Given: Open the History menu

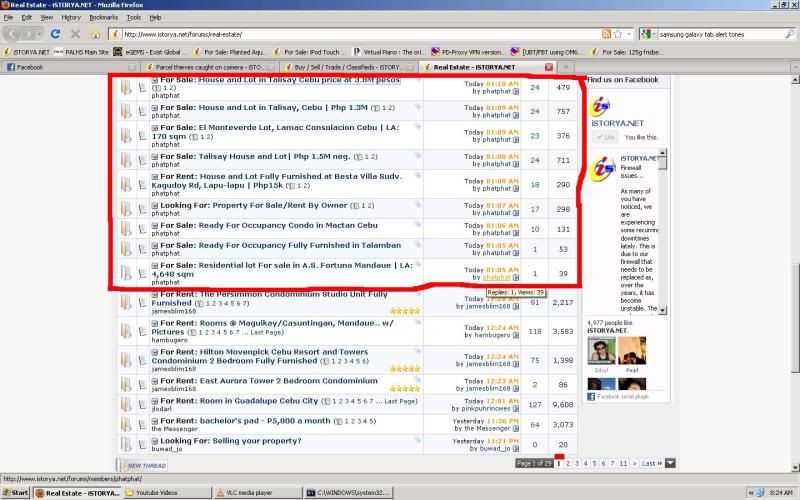Looking at the screenshot, I should 71,17.
